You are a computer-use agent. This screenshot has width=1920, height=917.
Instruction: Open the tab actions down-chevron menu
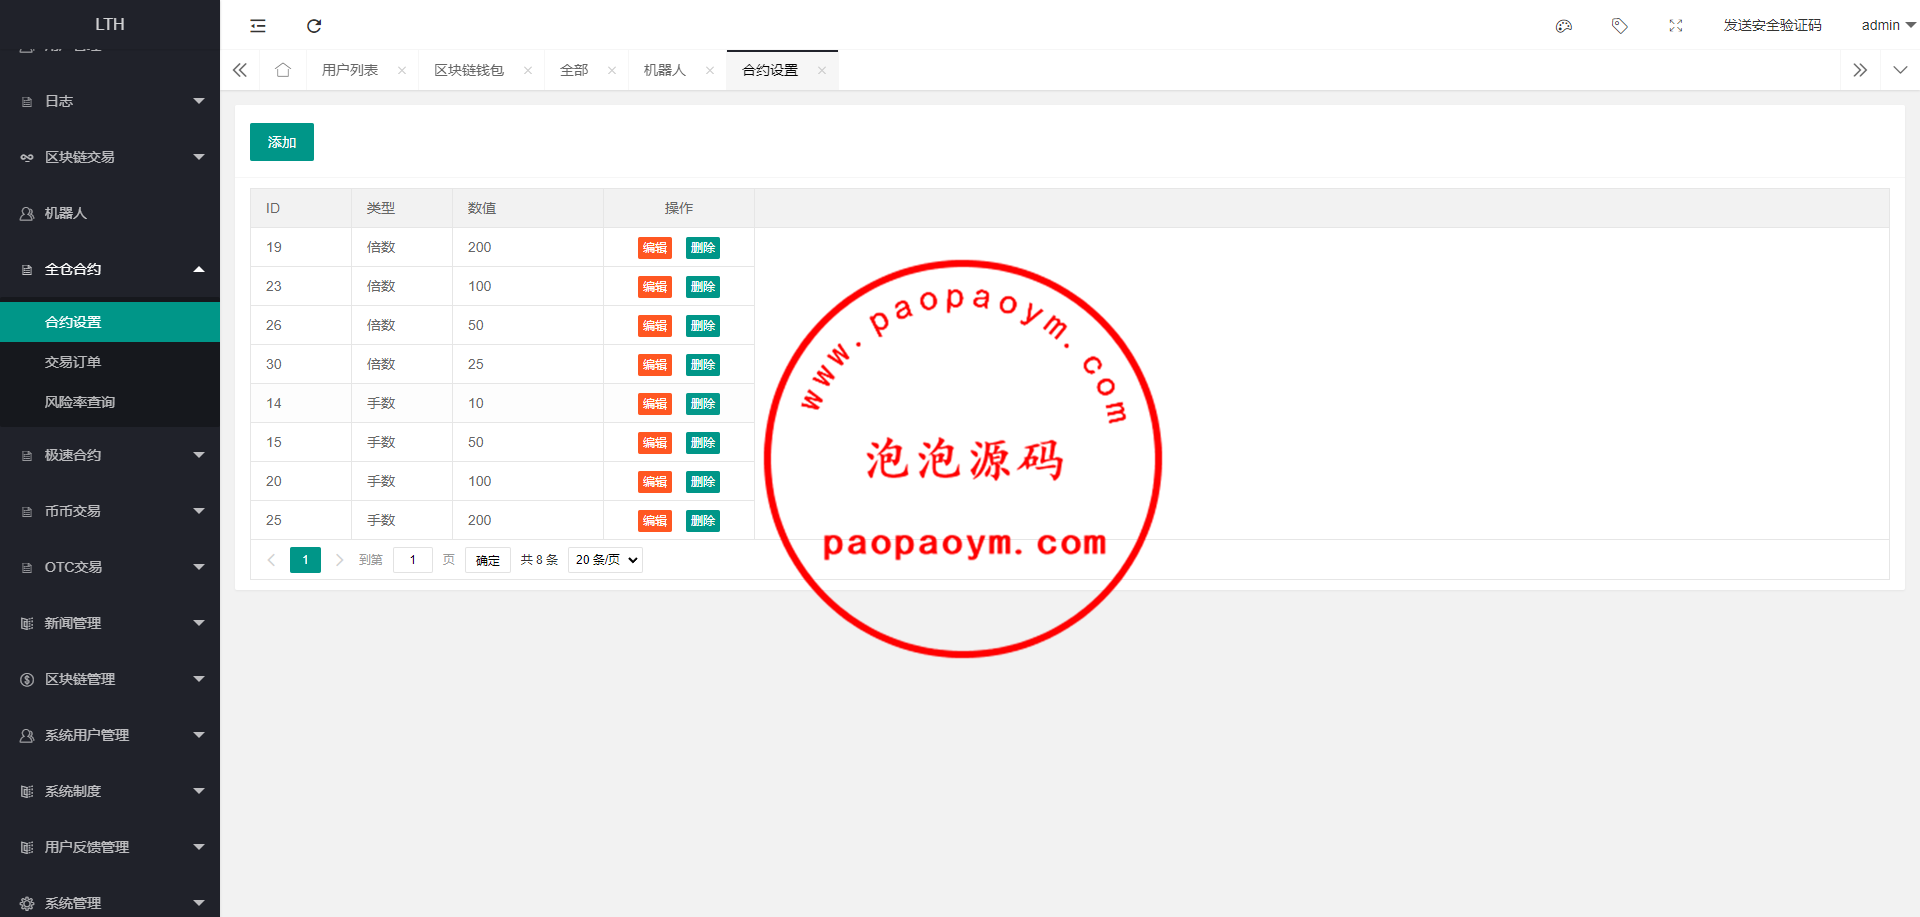coord(1900,70)
